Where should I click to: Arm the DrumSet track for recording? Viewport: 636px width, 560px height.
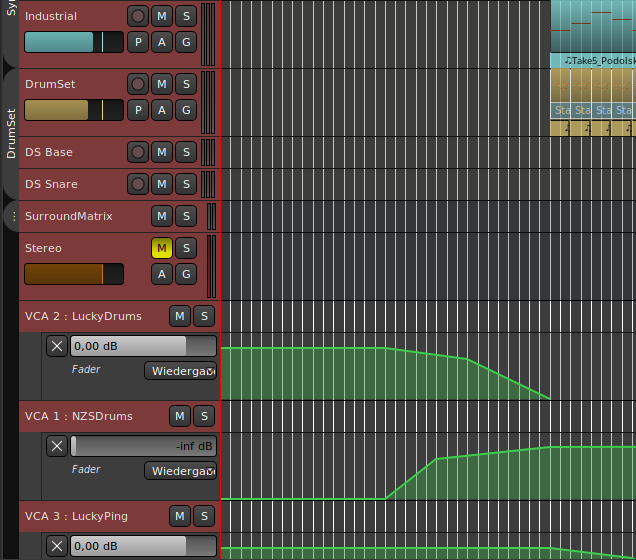click(138, 84)
